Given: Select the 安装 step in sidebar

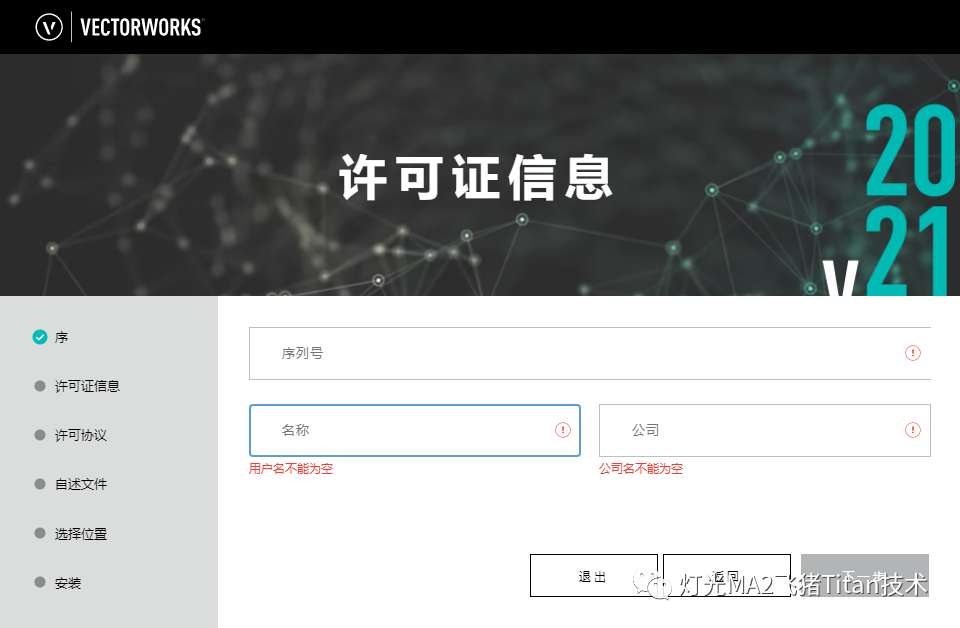Looking at the screenshot, I should pyautogui.click(x=67, y=583).
